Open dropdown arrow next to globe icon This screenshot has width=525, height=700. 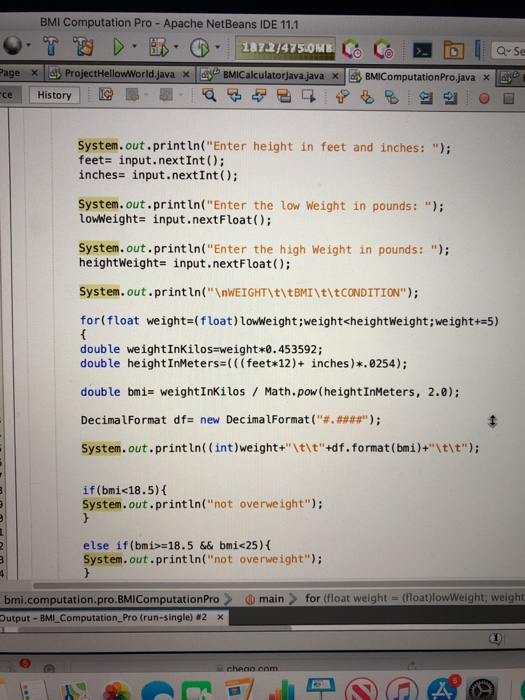(x=29, y=45)
